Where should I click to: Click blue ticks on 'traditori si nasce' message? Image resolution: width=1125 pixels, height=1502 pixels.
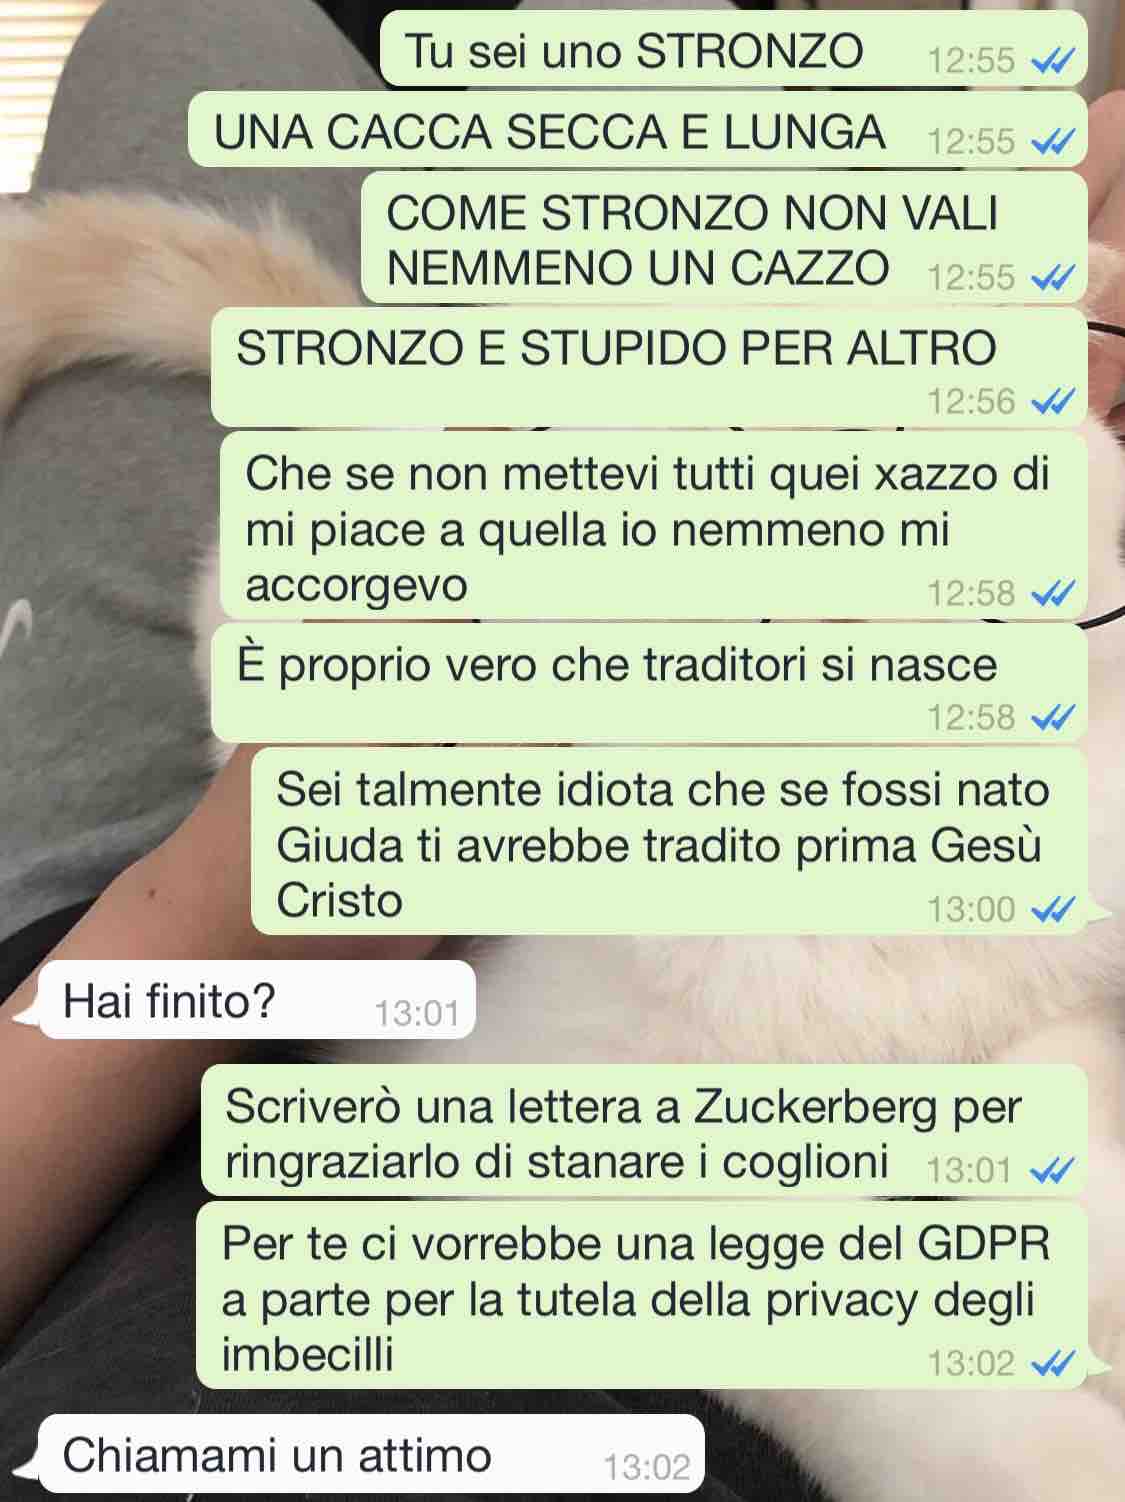tap(1052, 718)
